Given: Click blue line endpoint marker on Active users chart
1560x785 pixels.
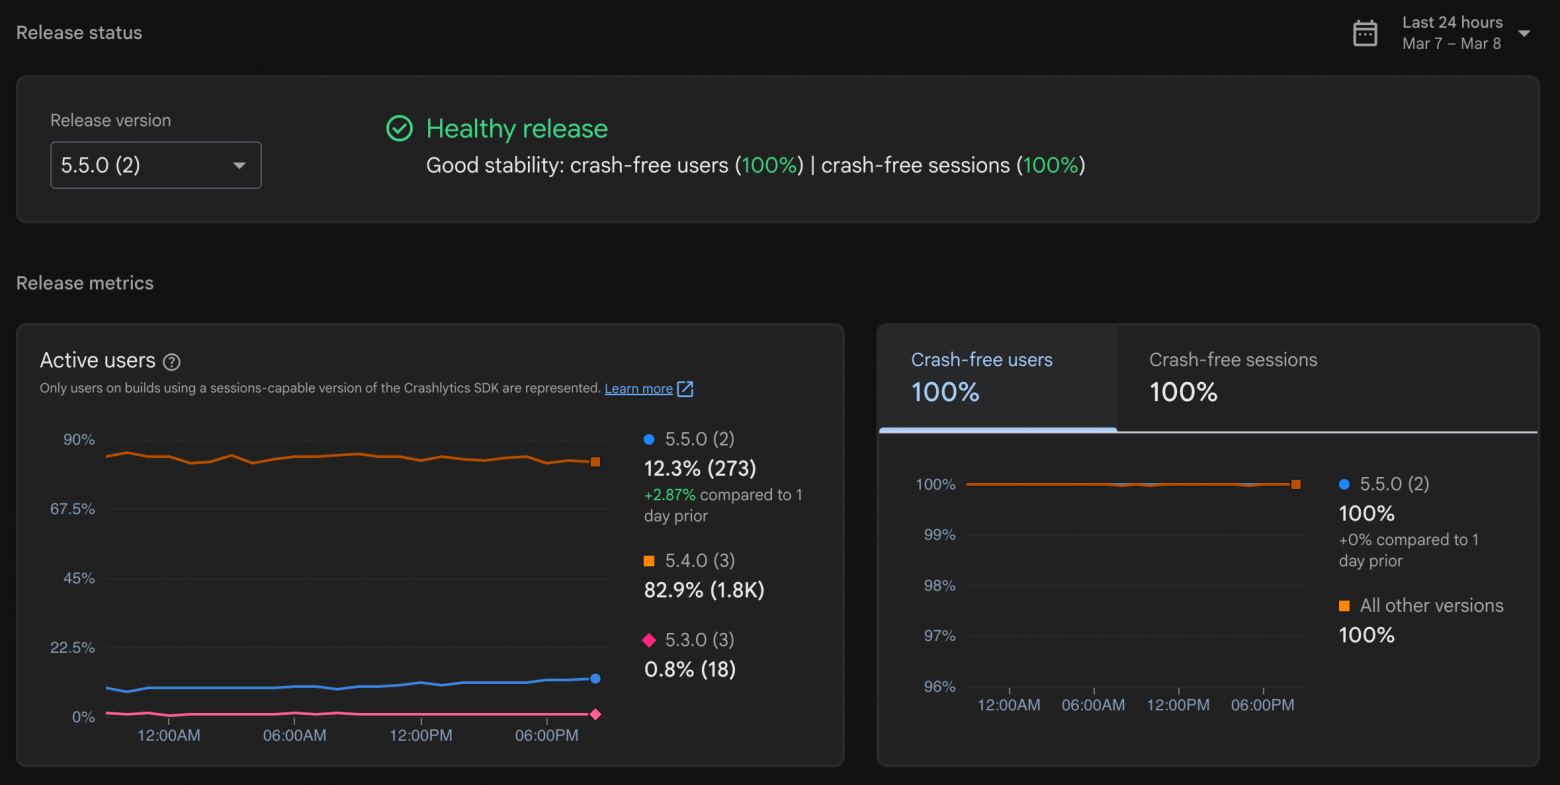Looking at the screenshot, I should (x=595, y=678).
